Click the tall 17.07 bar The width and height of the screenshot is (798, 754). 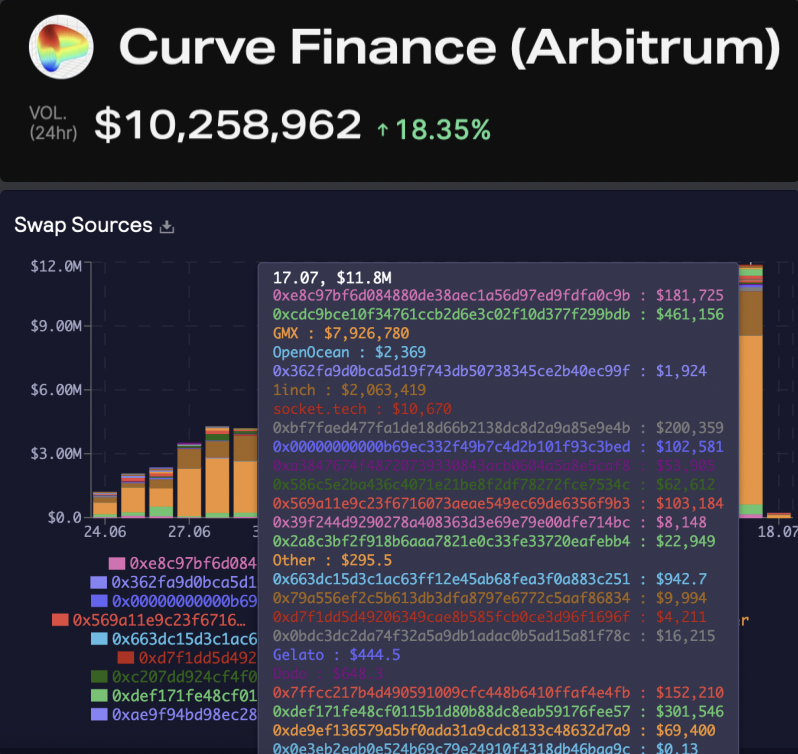click(751, 390)
